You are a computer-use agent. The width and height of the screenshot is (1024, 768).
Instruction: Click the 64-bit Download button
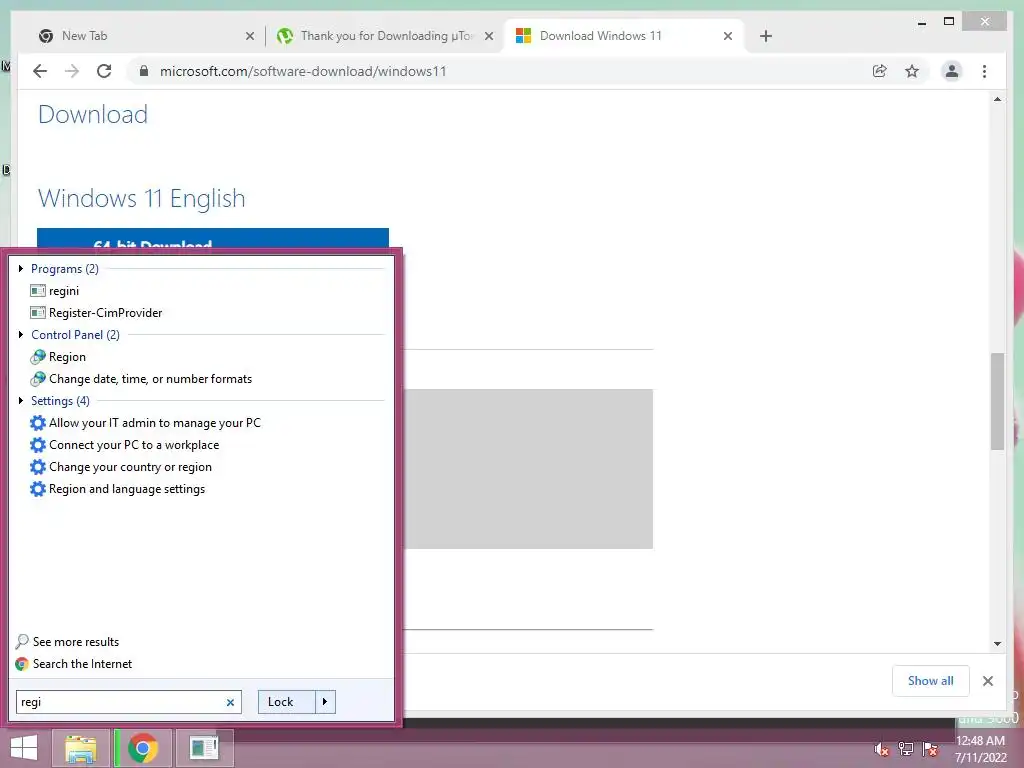213,239
